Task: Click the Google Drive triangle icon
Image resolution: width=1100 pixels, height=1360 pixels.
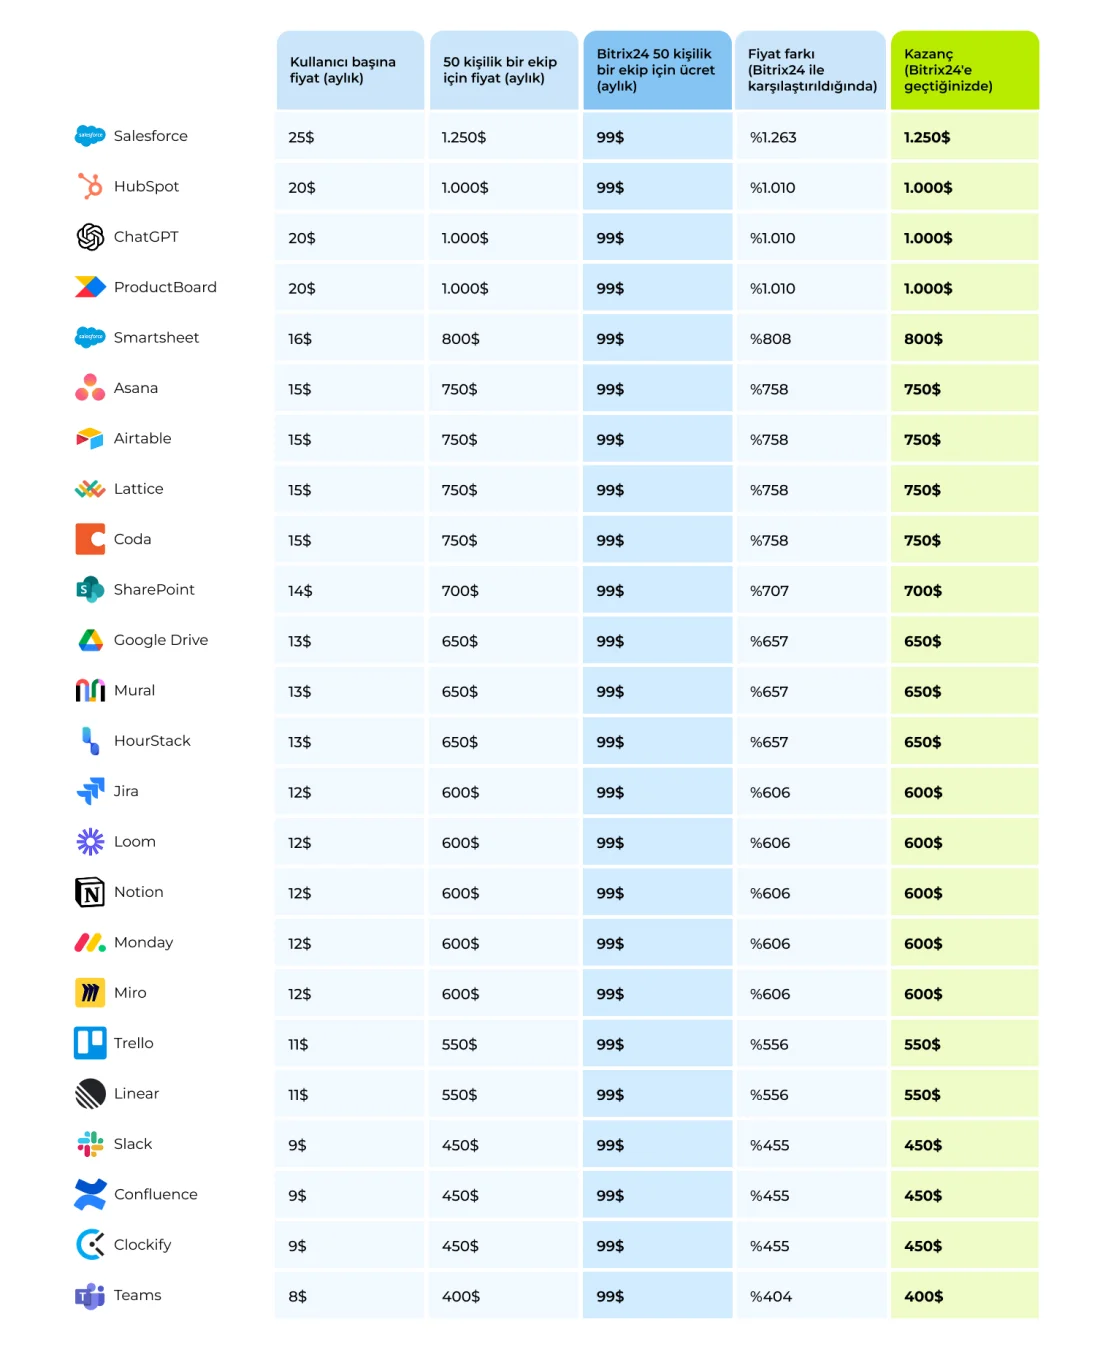Action: 90,640
